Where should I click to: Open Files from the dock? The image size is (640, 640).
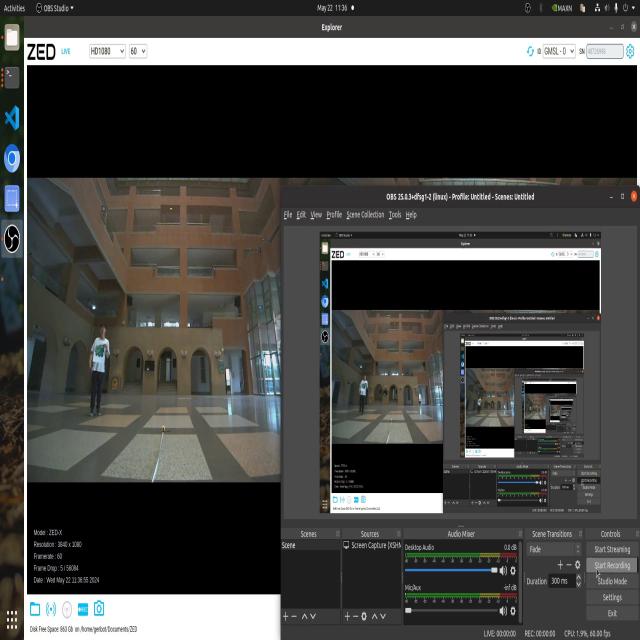pyautogui.click(x=12, y=38)
